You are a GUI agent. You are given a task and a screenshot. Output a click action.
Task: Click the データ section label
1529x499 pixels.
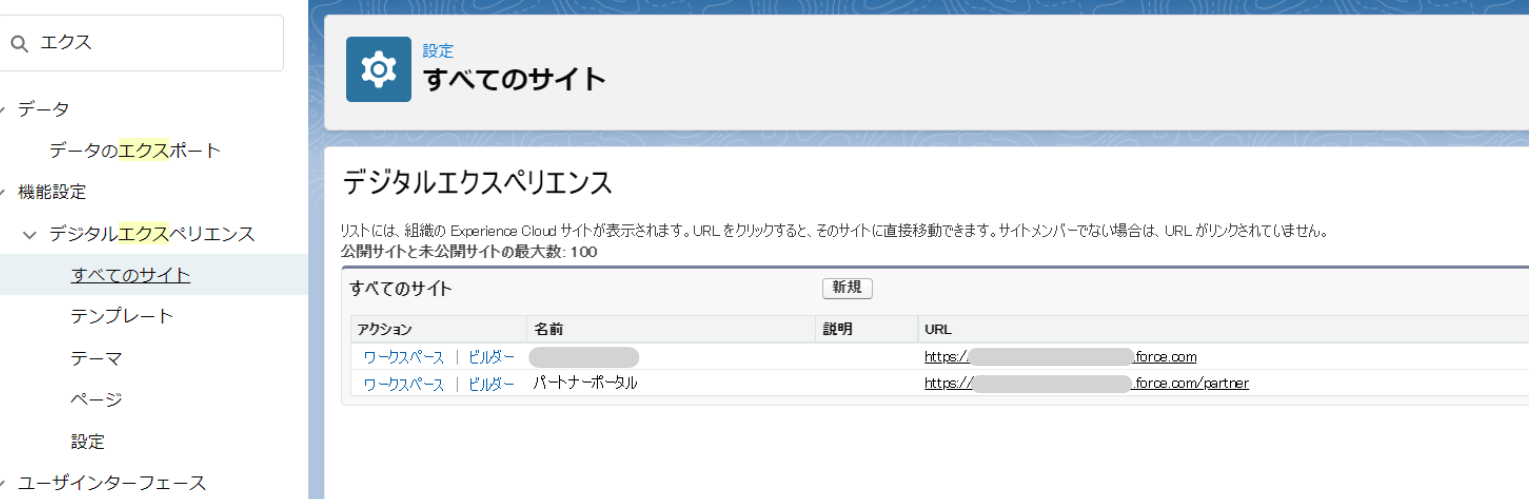coord(44,109)
